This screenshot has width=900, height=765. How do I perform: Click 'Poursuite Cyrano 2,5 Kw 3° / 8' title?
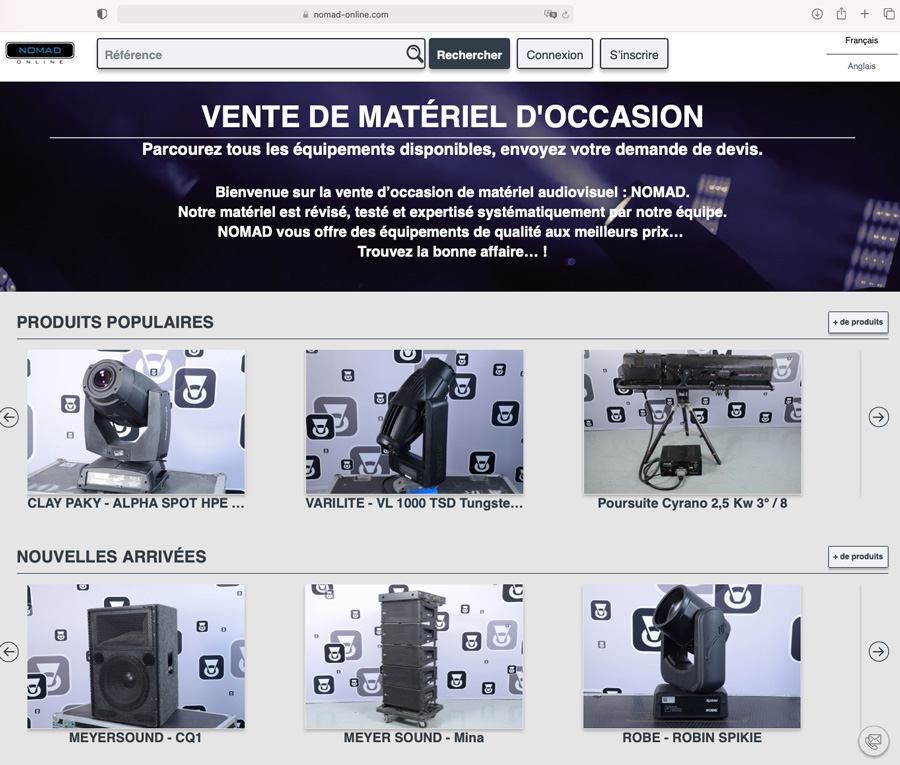[692, 503]
